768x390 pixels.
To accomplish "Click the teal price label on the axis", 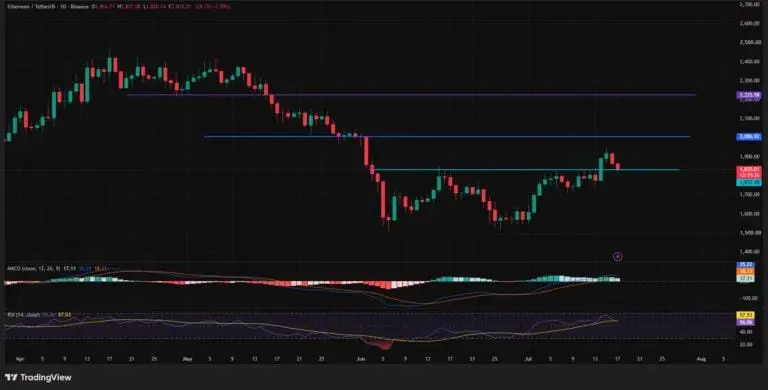I will click(749, 182).
